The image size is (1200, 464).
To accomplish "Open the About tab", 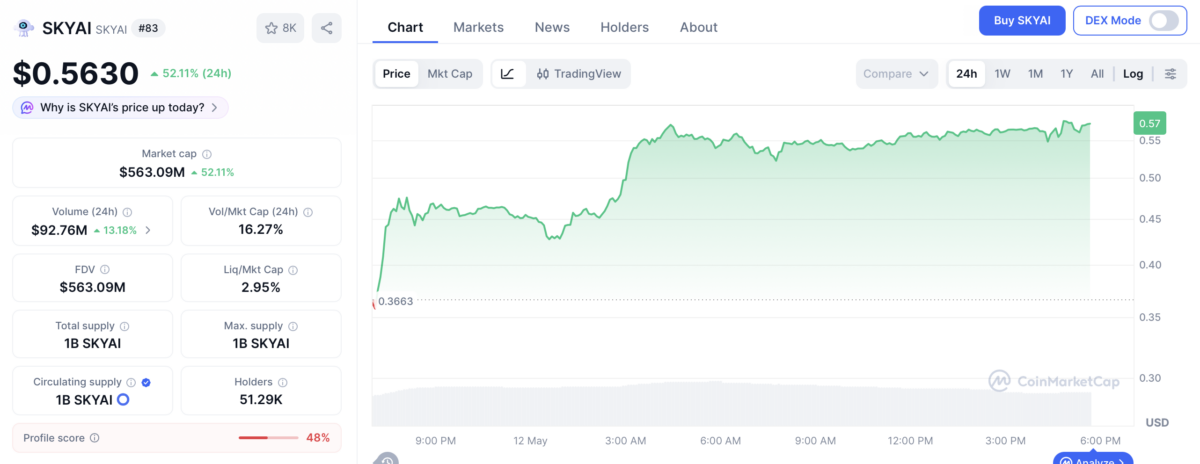I will click(698, 27).
